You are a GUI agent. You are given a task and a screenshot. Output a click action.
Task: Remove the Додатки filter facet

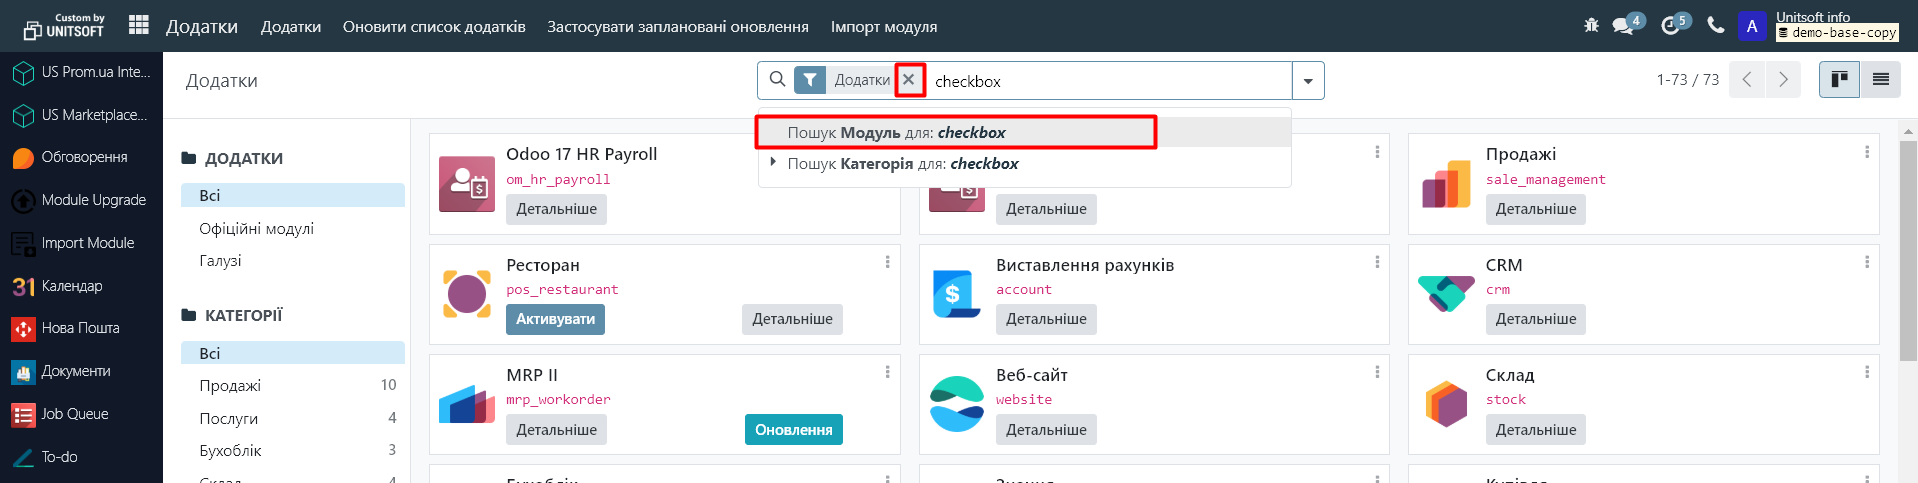click(x=909, y=80)
